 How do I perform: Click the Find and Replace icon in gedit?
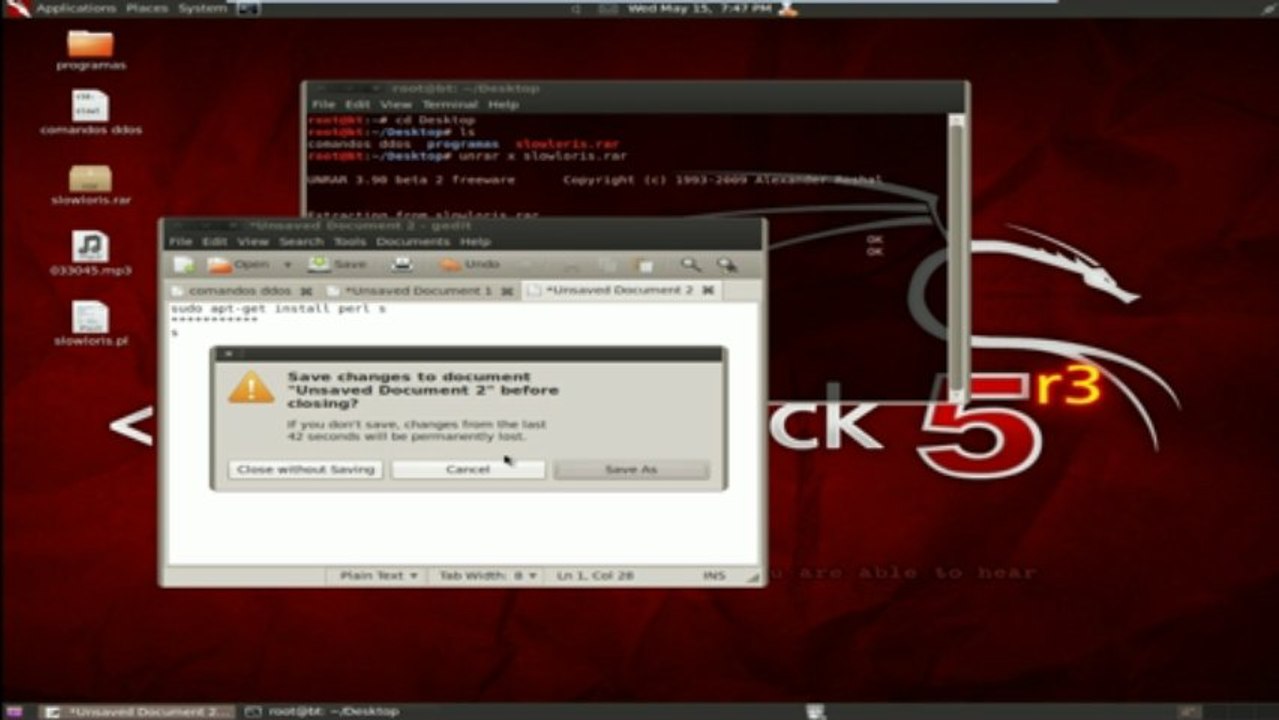pyautogui.click(x=726, y=264)
